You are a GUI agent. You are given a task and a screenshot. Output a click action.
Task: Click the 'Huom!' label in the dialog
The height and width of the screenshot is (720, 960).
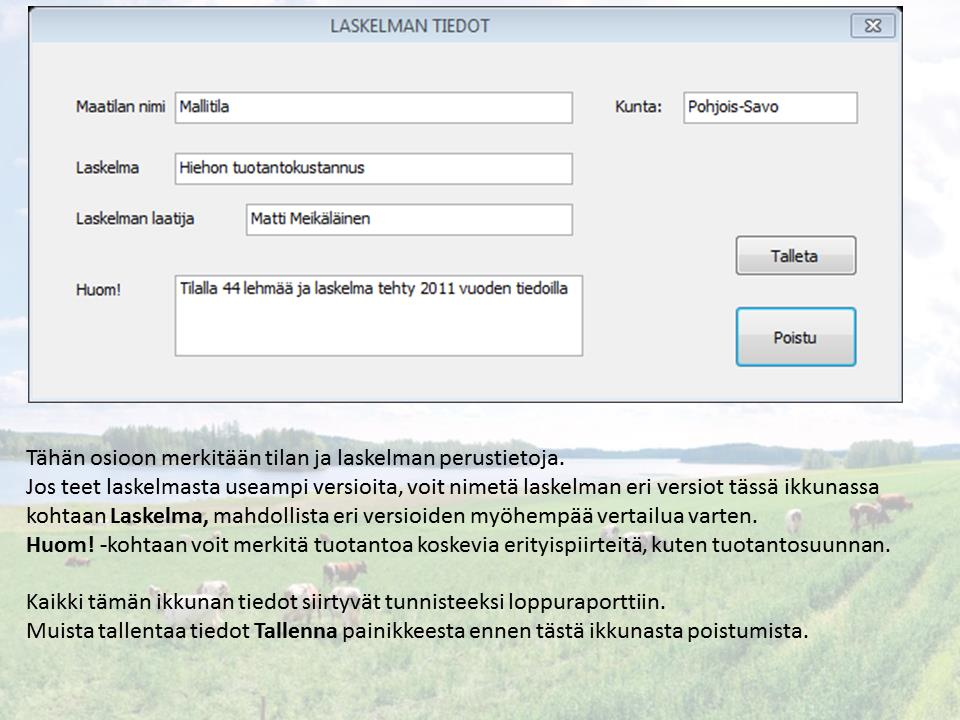pyautogui.click(x=98, y=290)
